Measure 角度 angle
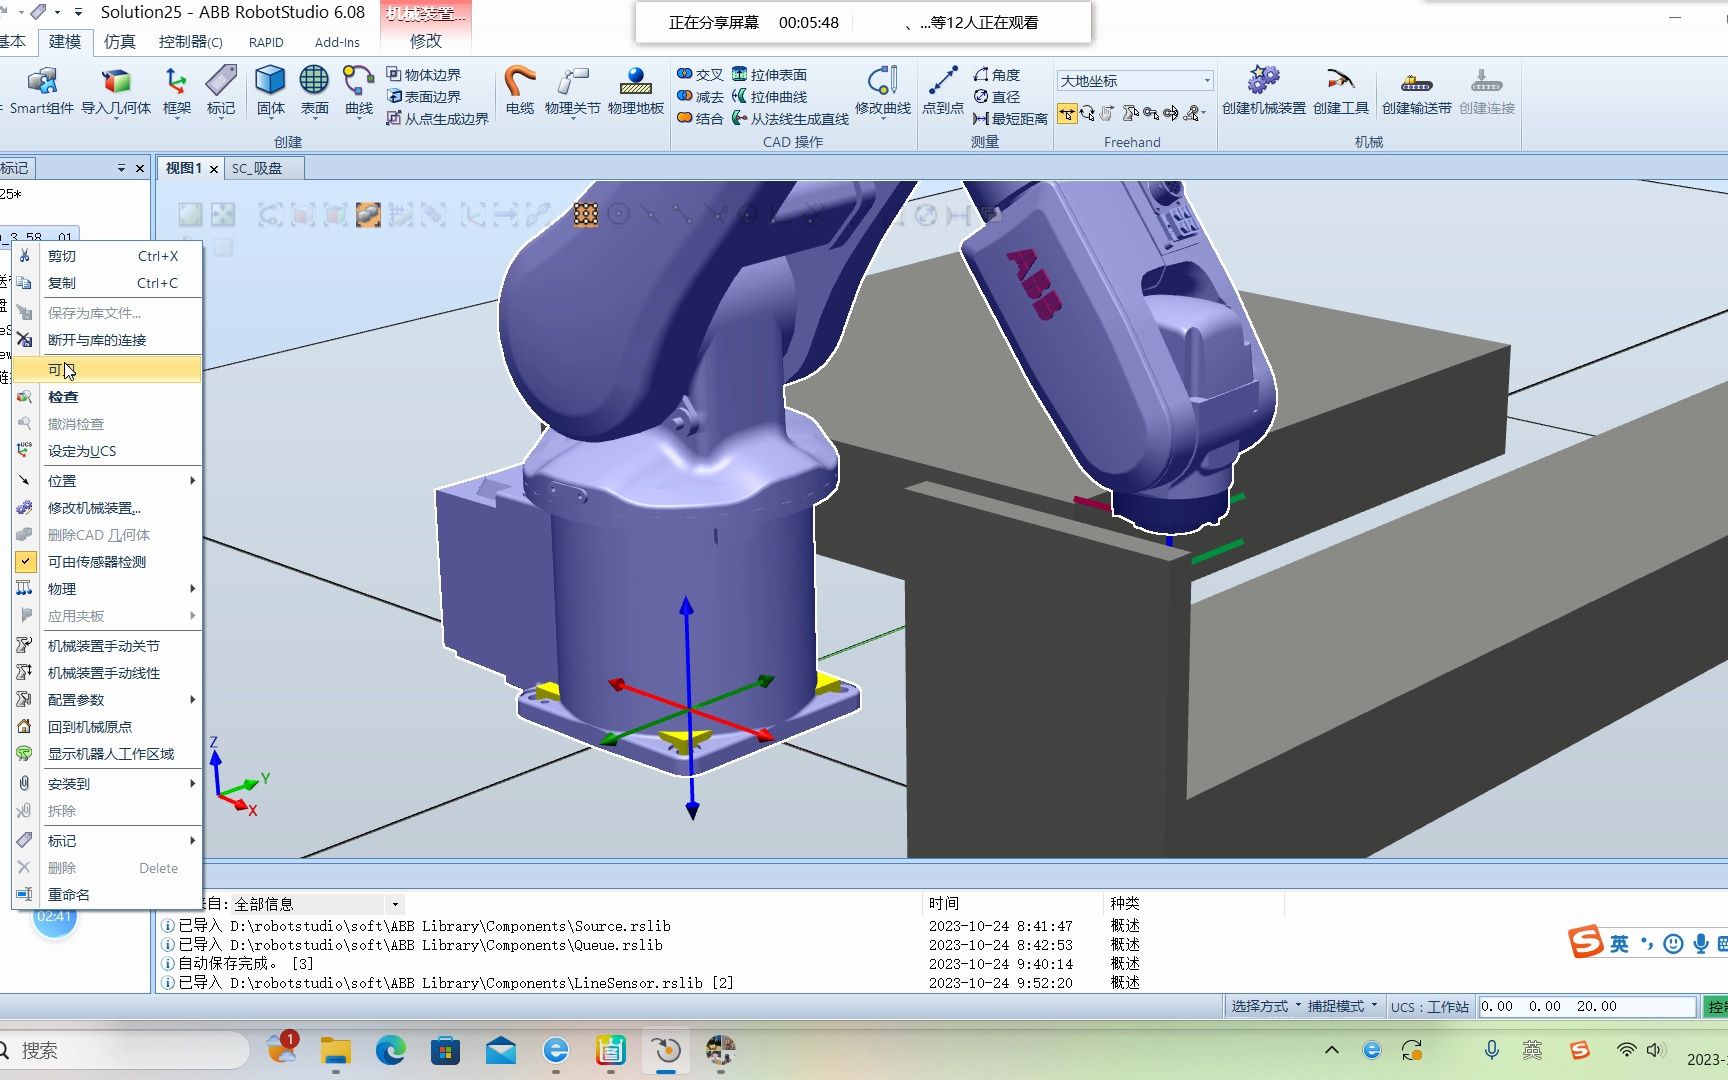The width and height of the screenshot is (1728, 1080). coord(997,75)
